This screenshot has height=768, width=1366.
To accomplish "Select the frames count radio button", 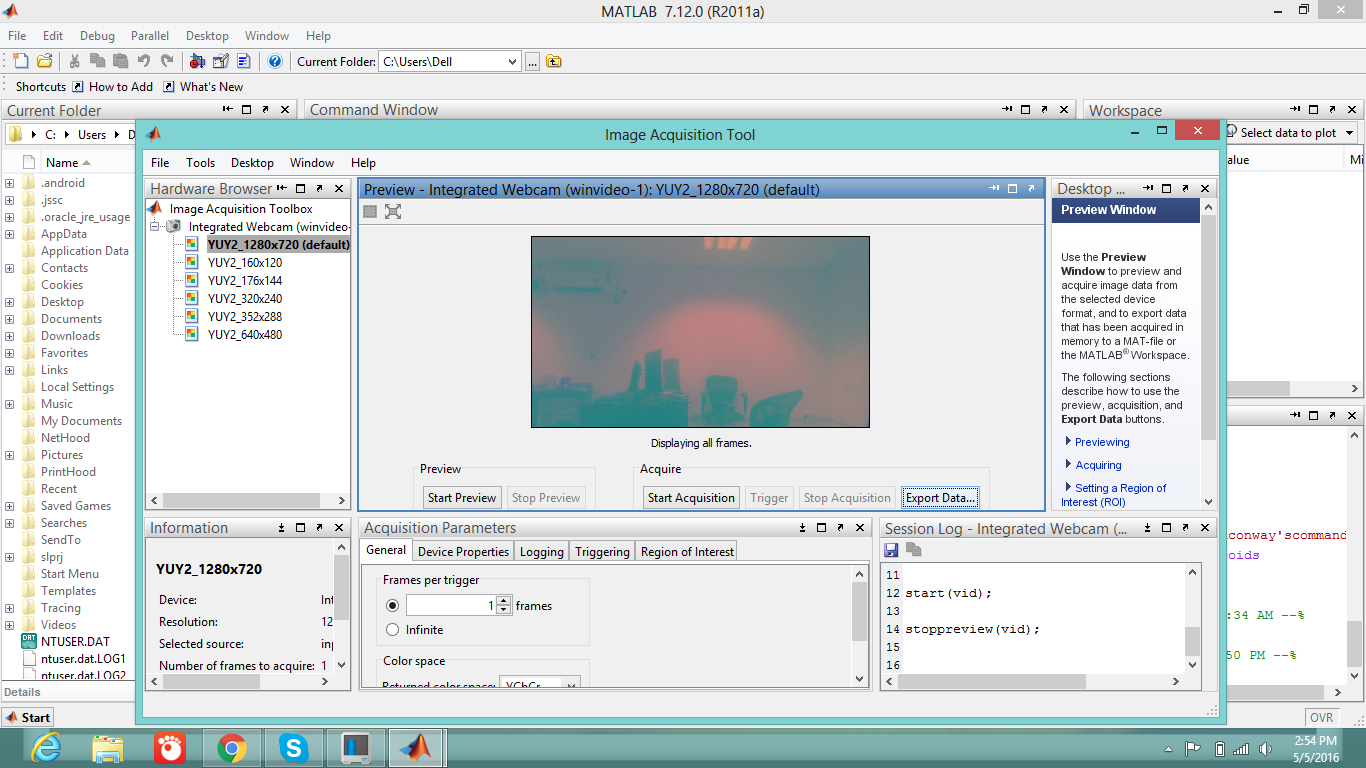I will pyautogui.click(x=392, y=606).
